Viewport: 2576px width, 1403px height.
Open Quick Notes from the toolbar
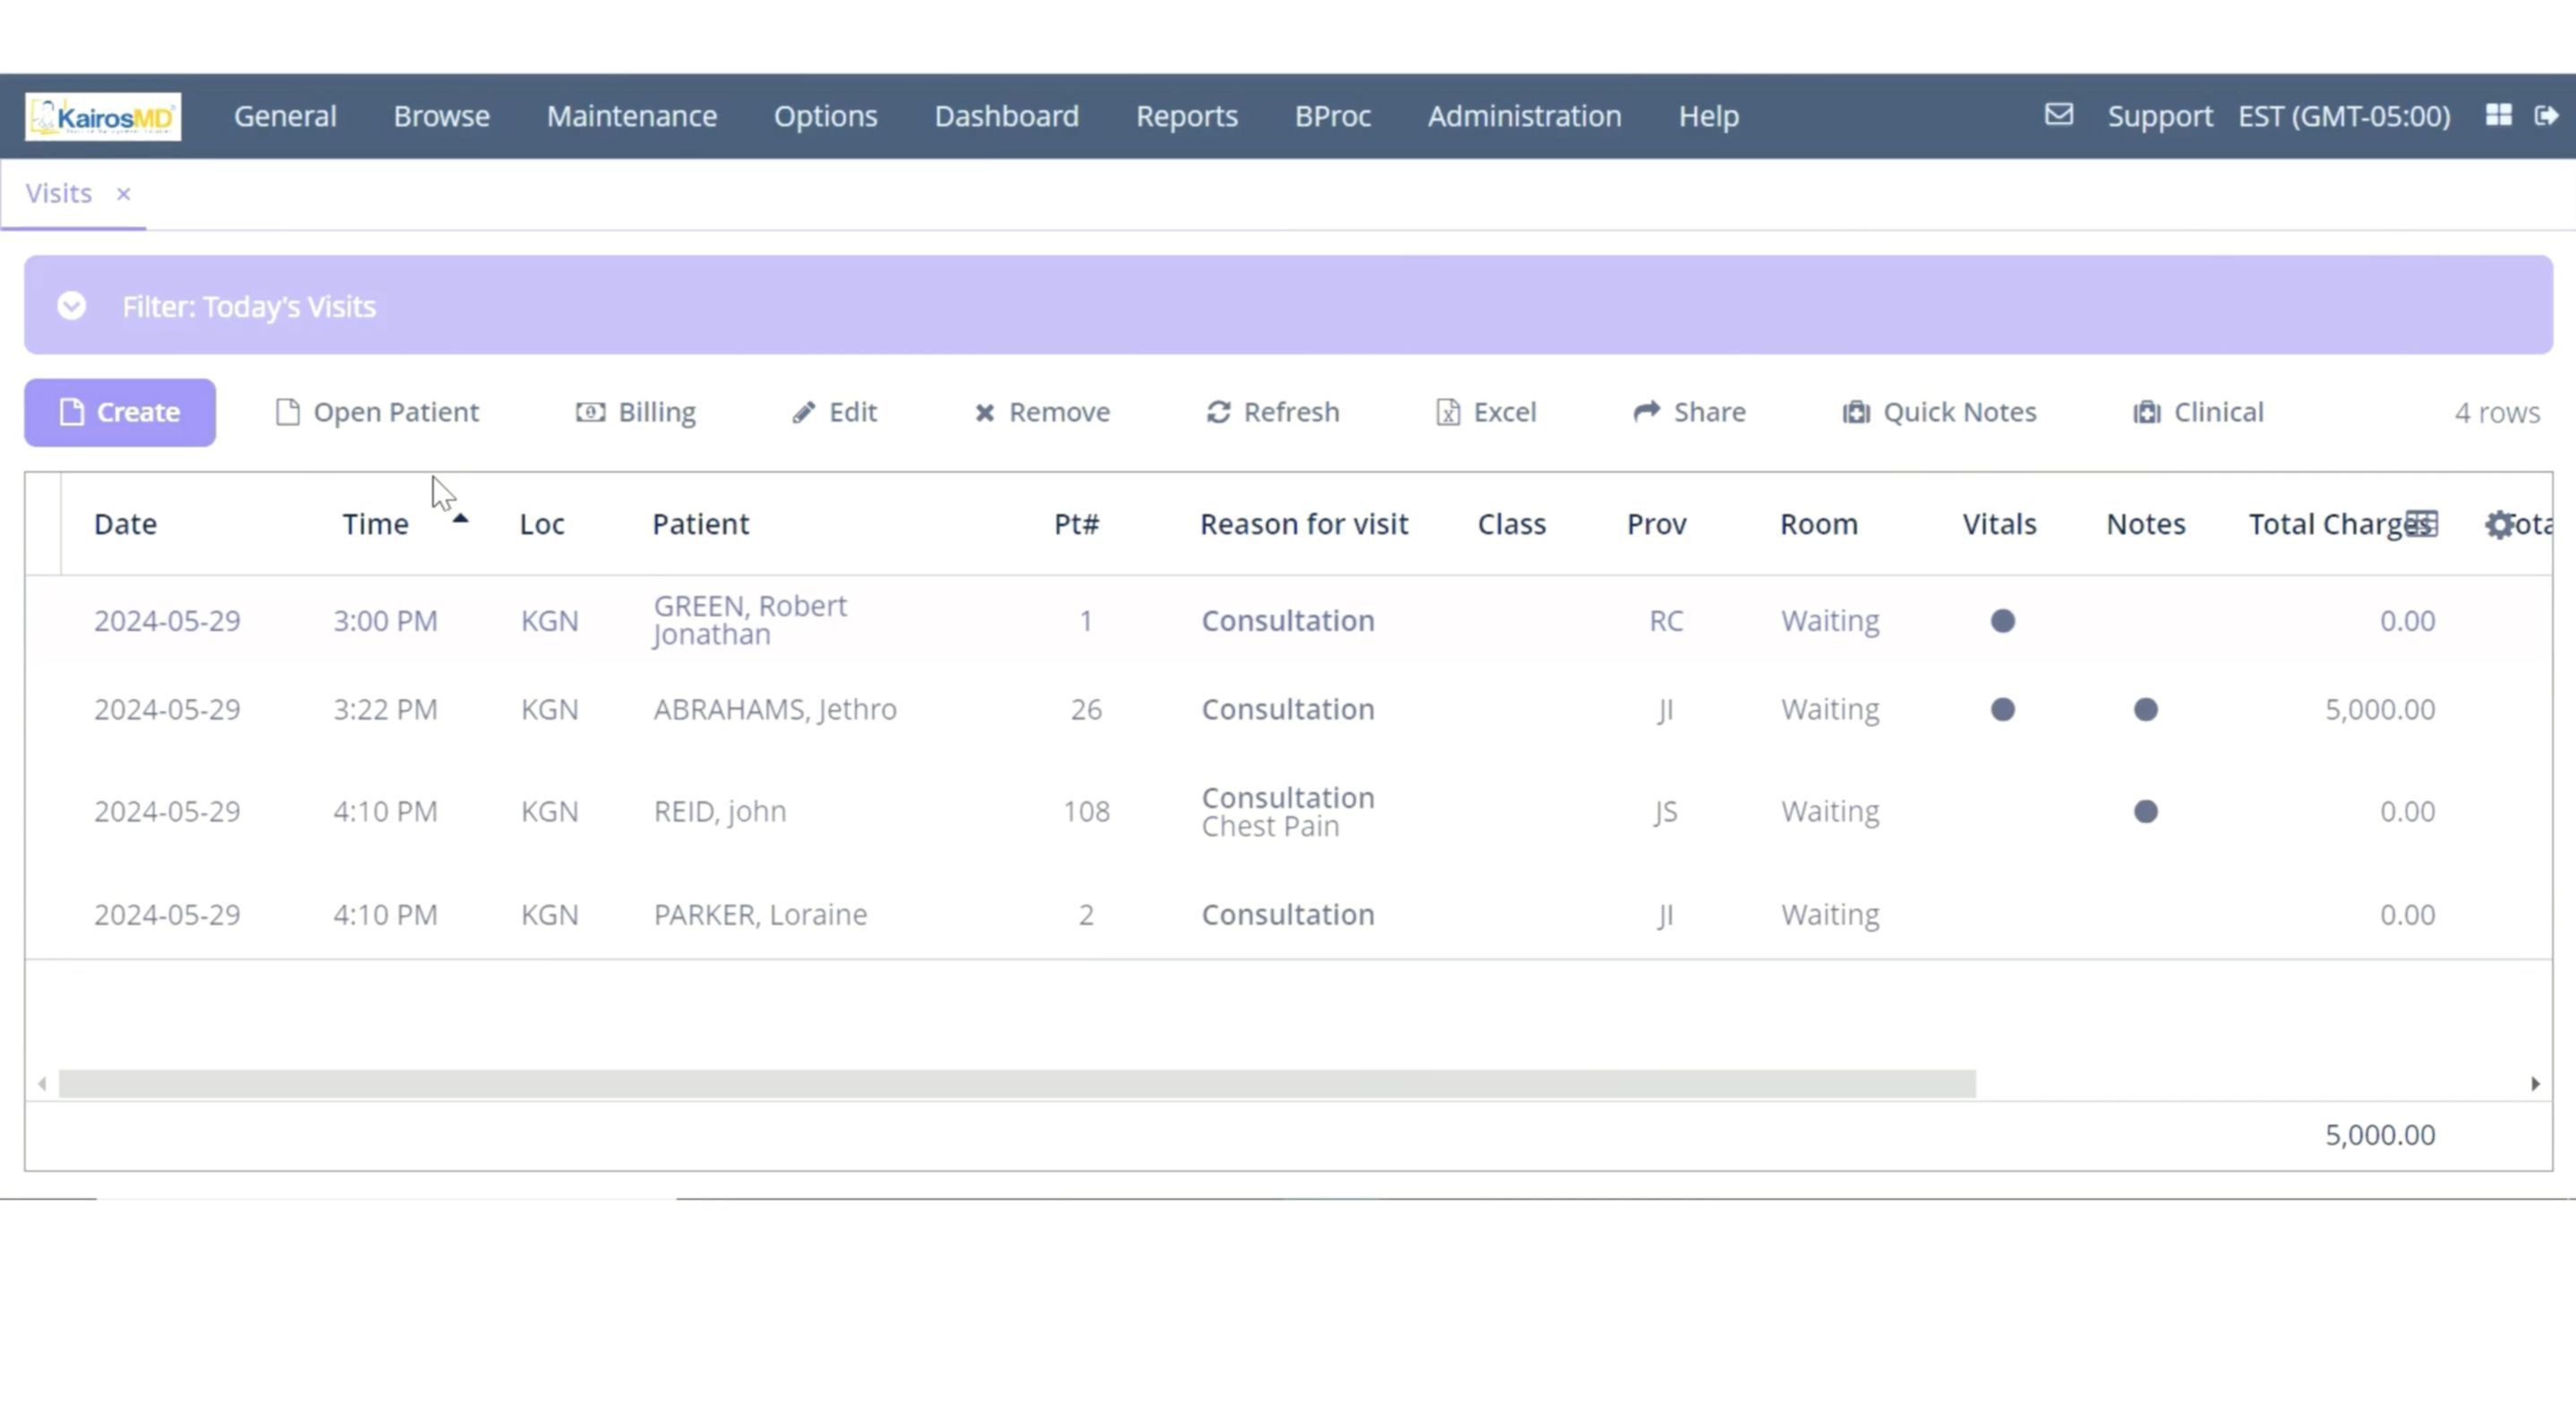tap(1939, 412)
